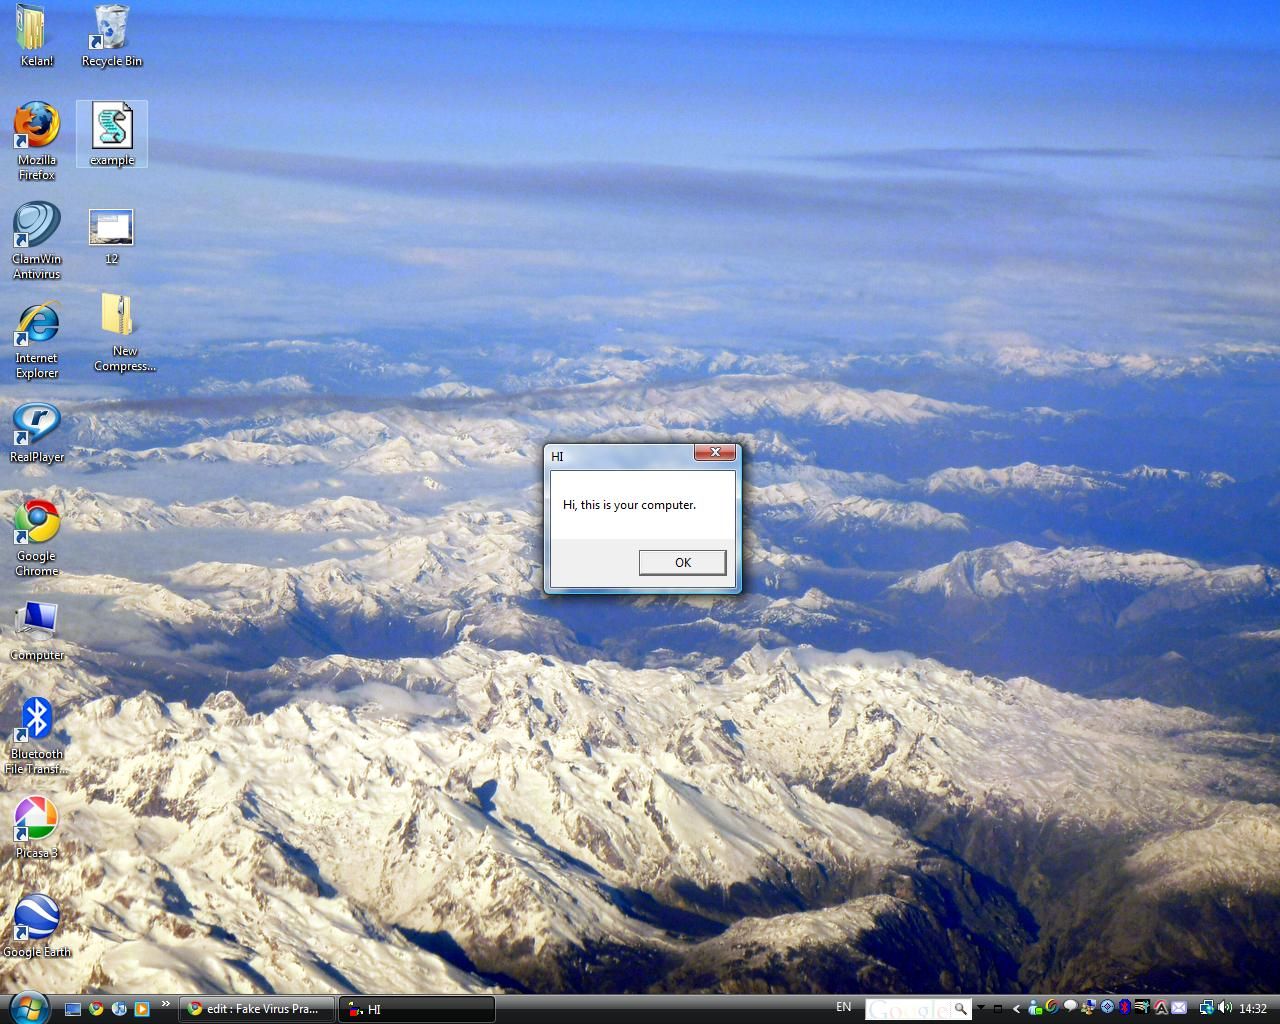Screen dimensions: 1280x1024
Task: Open iTunes from Quick Launch bar
Action: pyautogui.click(x=119, y=1009)
